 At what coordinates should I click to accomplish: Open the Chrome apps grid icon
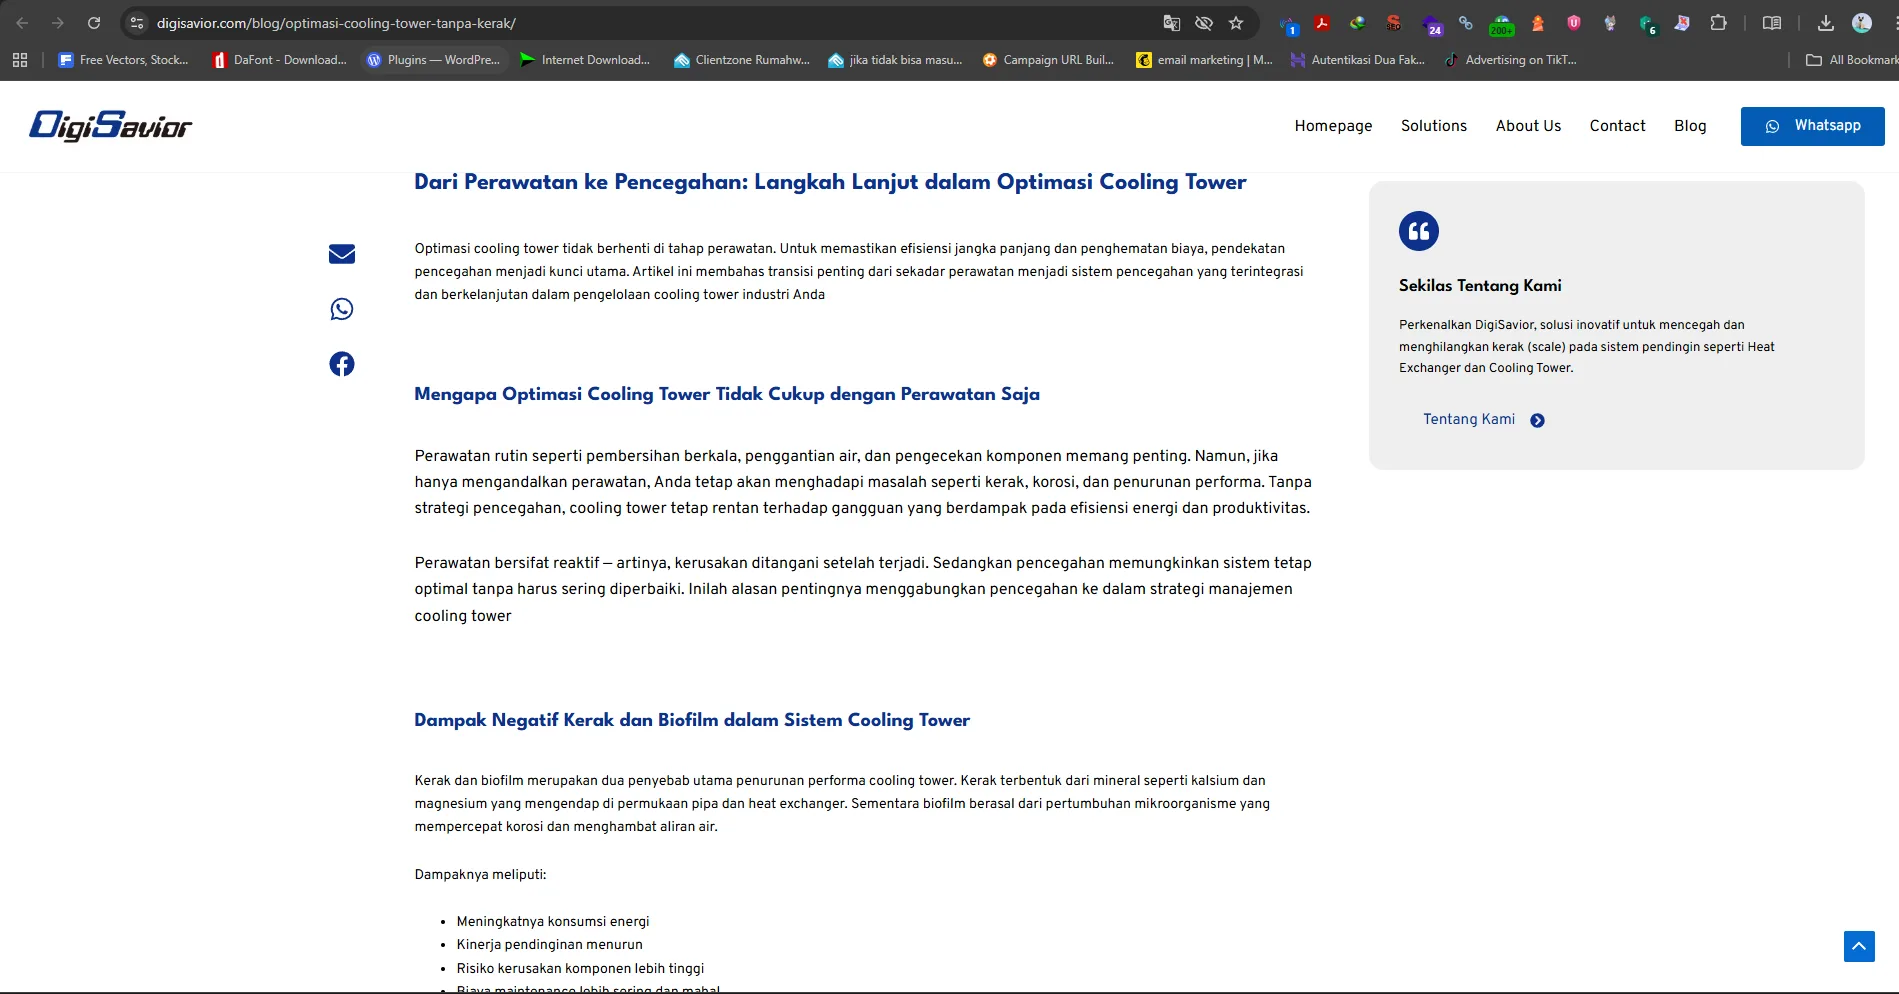[20, 60]
